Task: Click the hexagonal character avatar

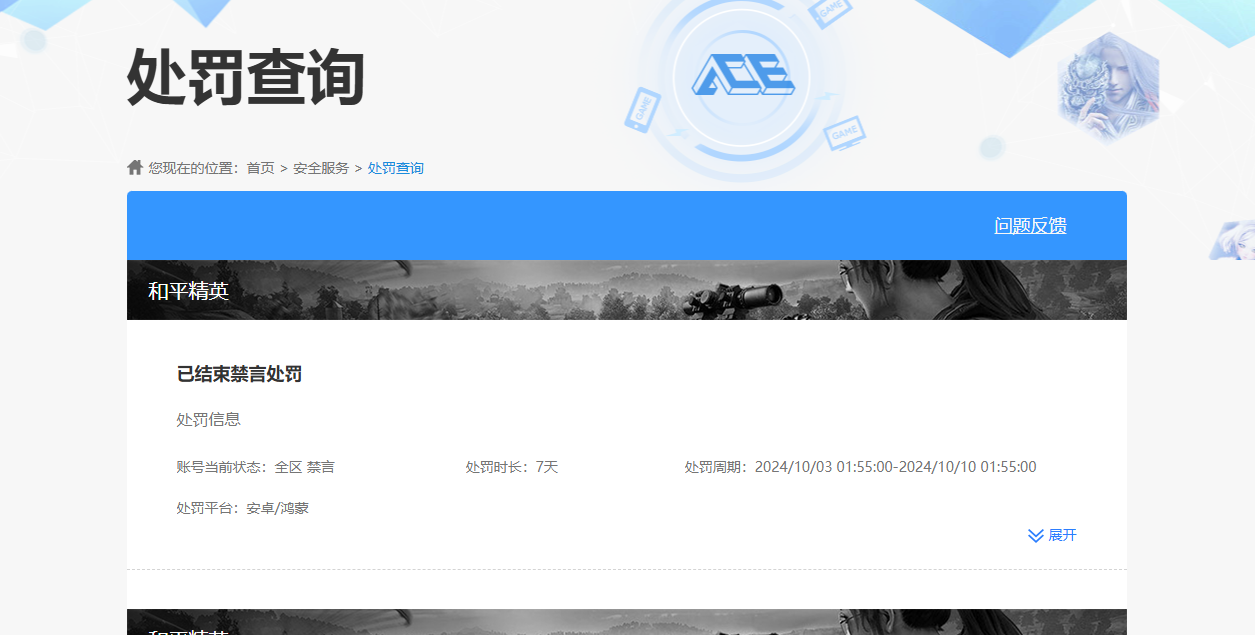Action: (x=1108, y=85)
